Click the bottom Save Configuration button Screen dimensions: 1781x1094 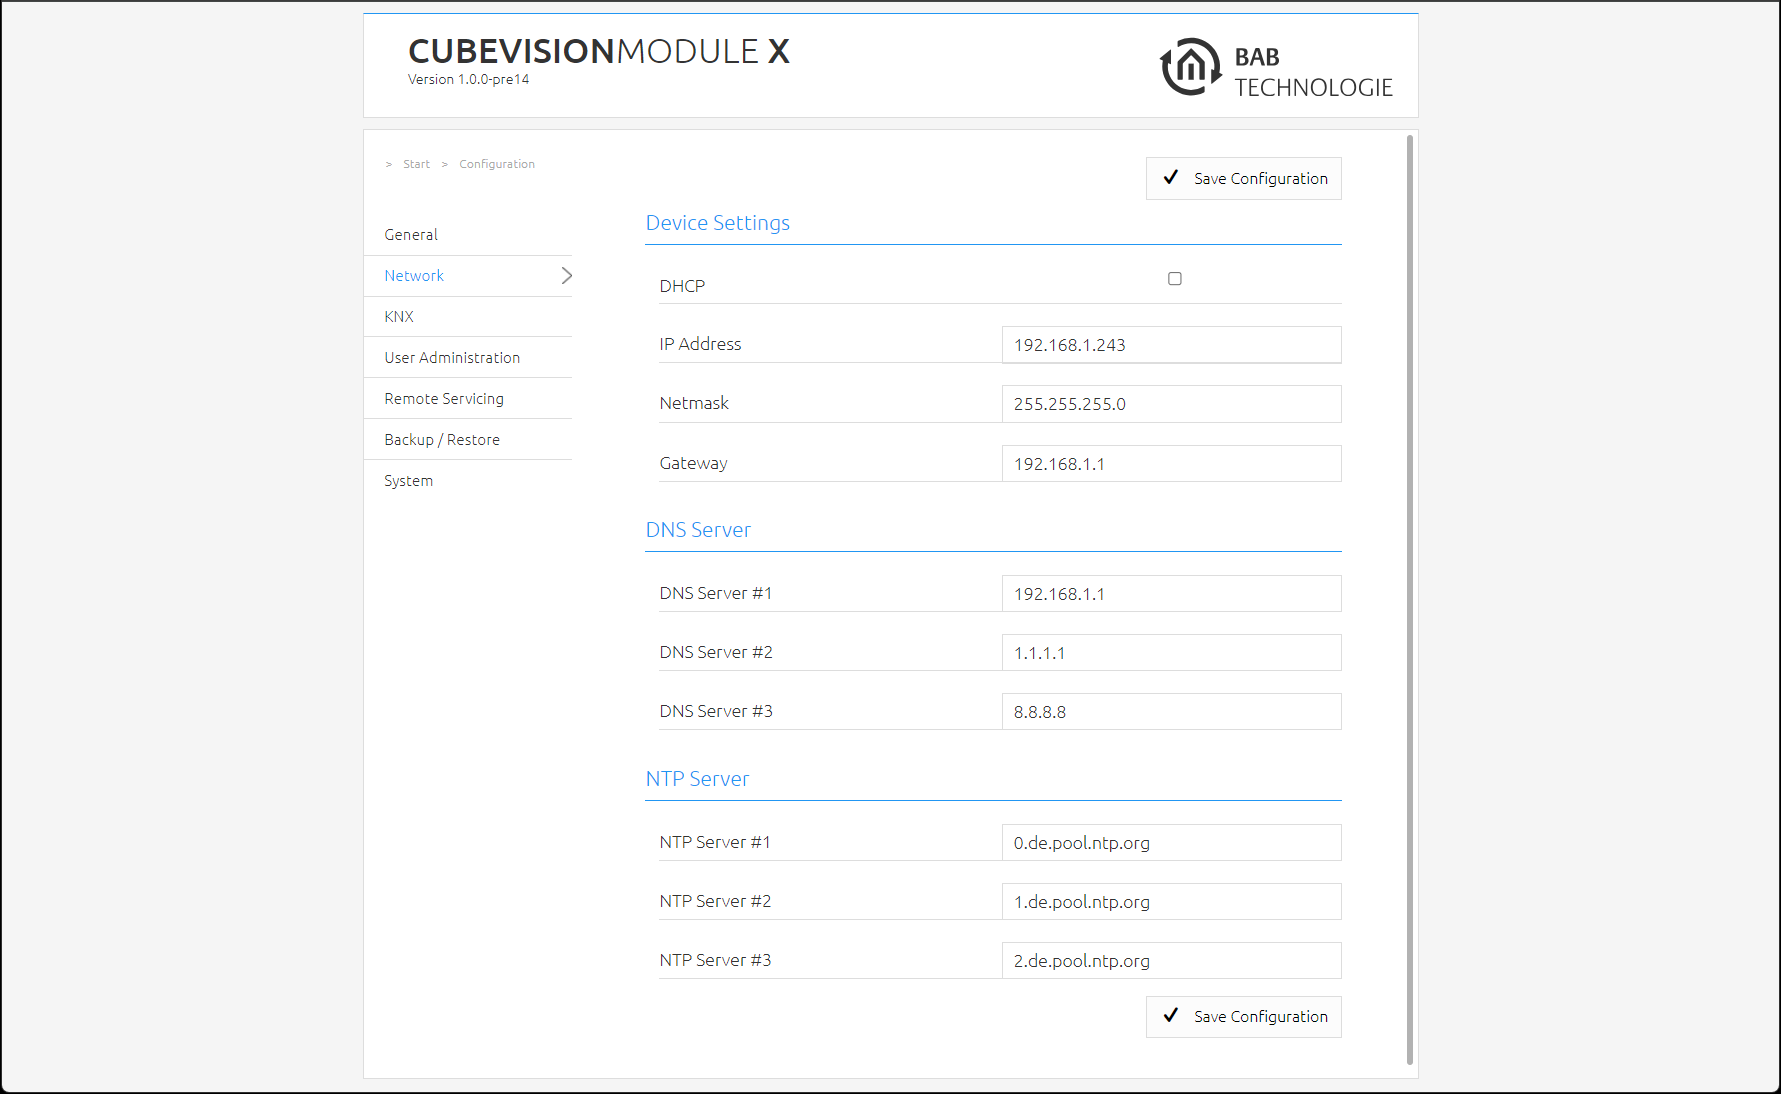(1244, 1016)
